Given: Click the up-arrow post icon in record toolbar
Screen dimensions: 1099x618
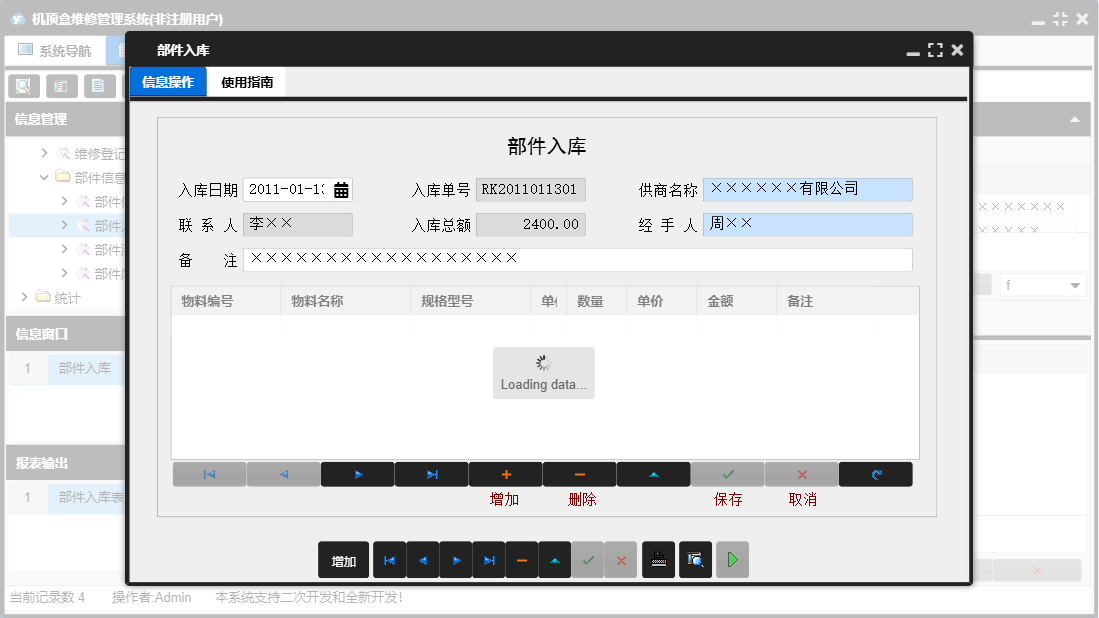Looking at the screenshot, I should click(x=653, y=473).
